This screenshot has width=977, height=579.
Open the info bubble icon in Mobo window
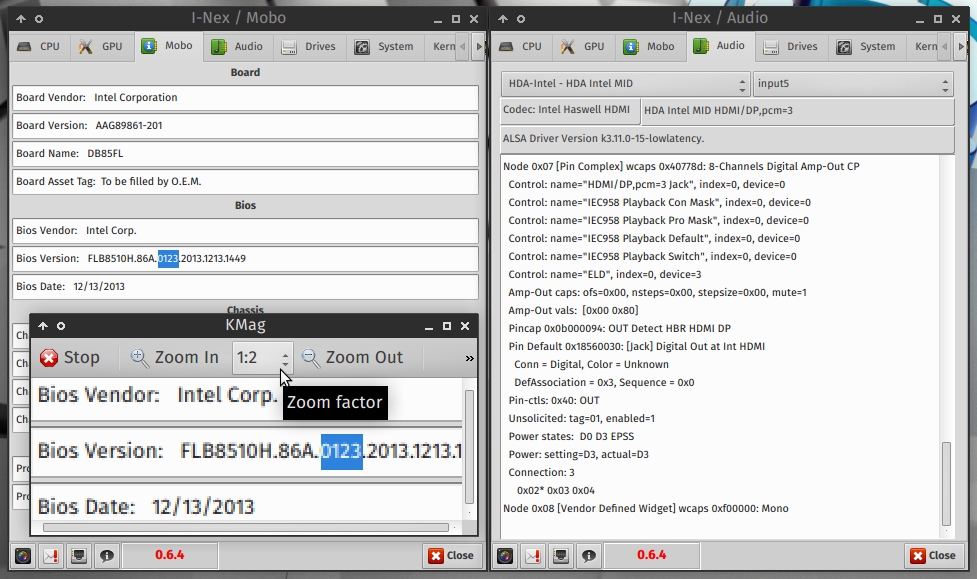click(107, 555)
